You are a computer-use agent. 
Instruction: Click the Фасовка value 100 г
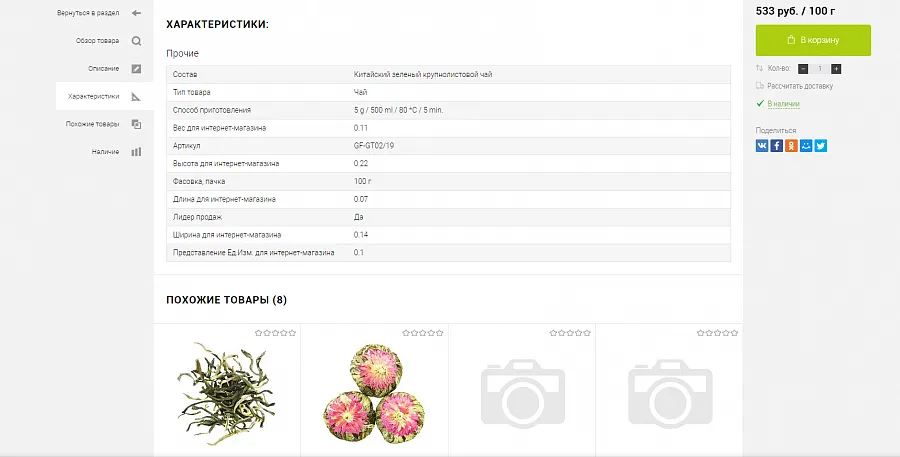click(362, 181)
